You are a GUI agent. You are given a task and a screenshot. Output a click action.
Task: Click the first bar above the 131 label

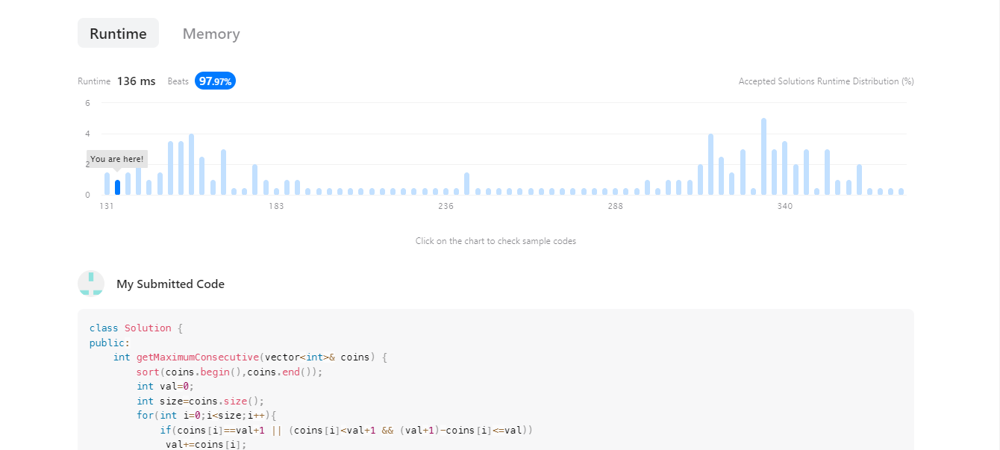[107, 184]
